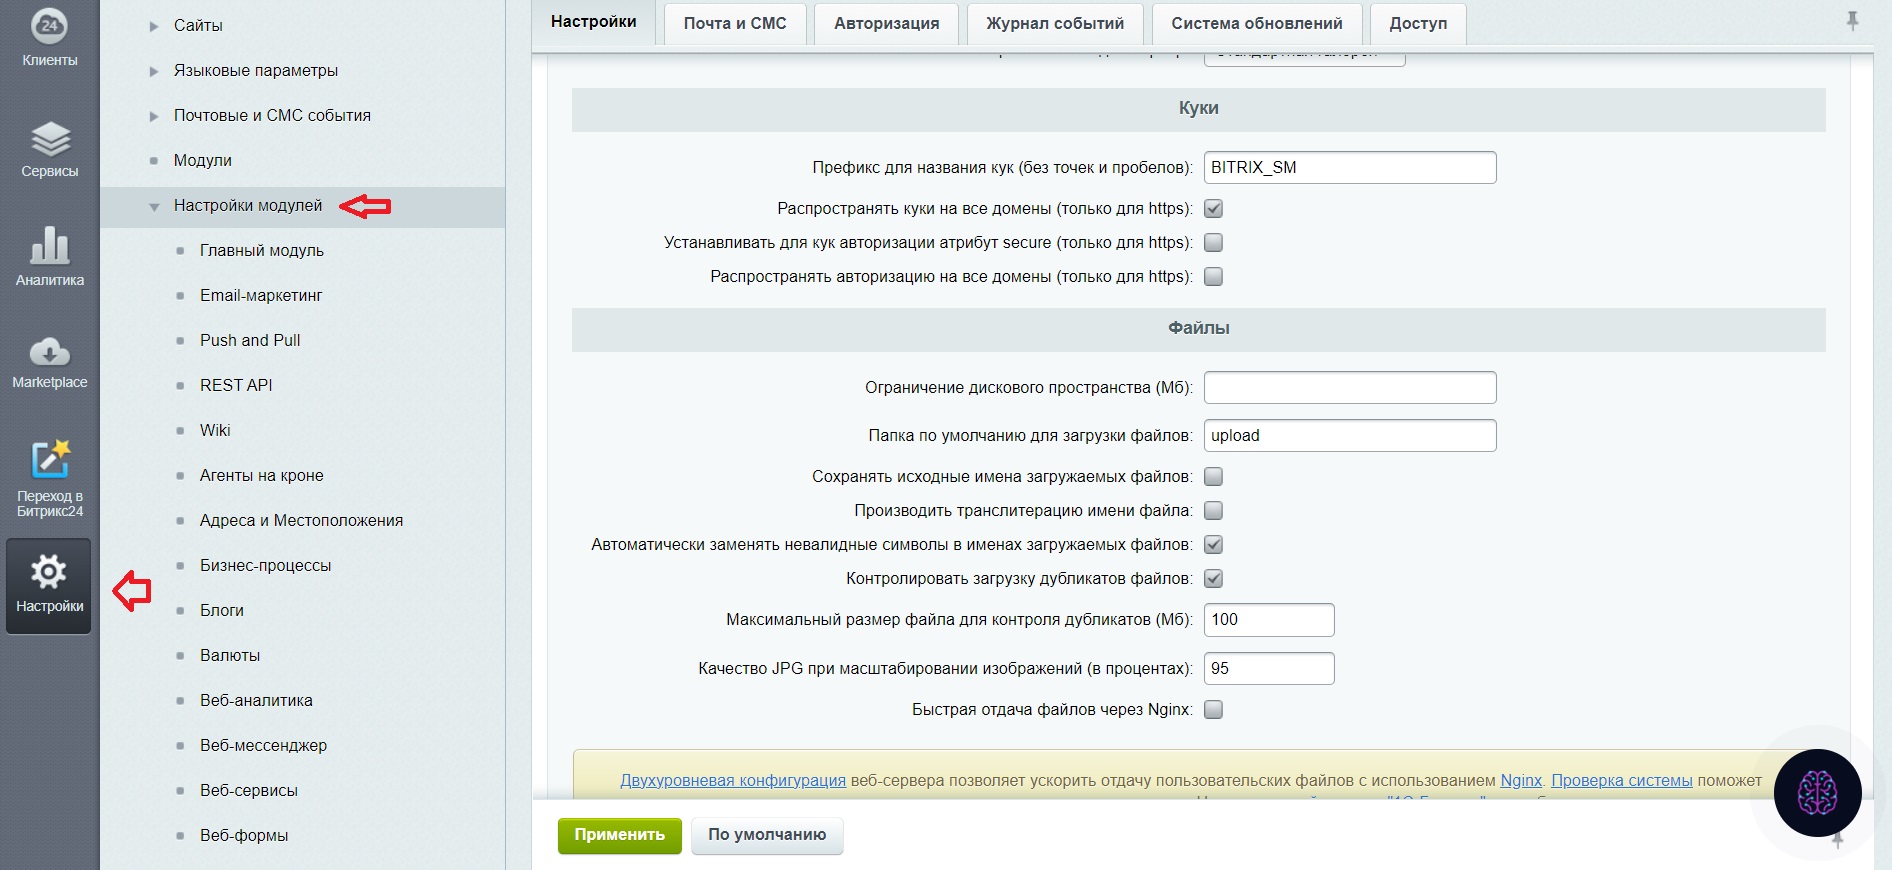Click the green Применить button
1892x870 pixels.
(619, 835)
